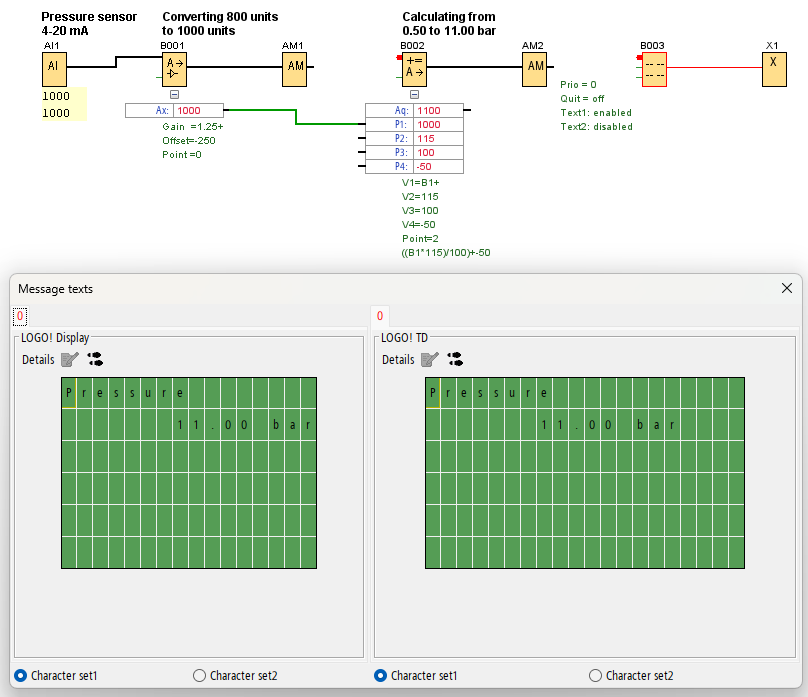808x697 pixels.
Task: Click the P2 value field showing 115
Action: 437,139
